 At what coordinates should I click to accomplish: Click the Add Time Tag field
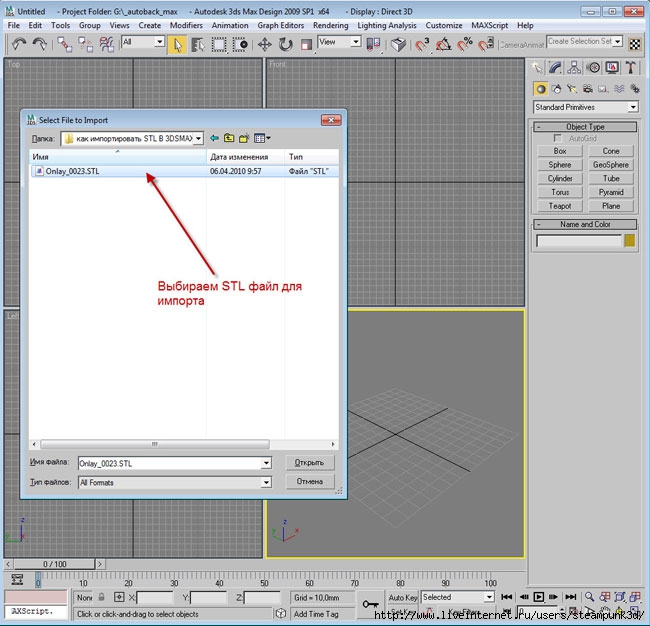[316, 614]
